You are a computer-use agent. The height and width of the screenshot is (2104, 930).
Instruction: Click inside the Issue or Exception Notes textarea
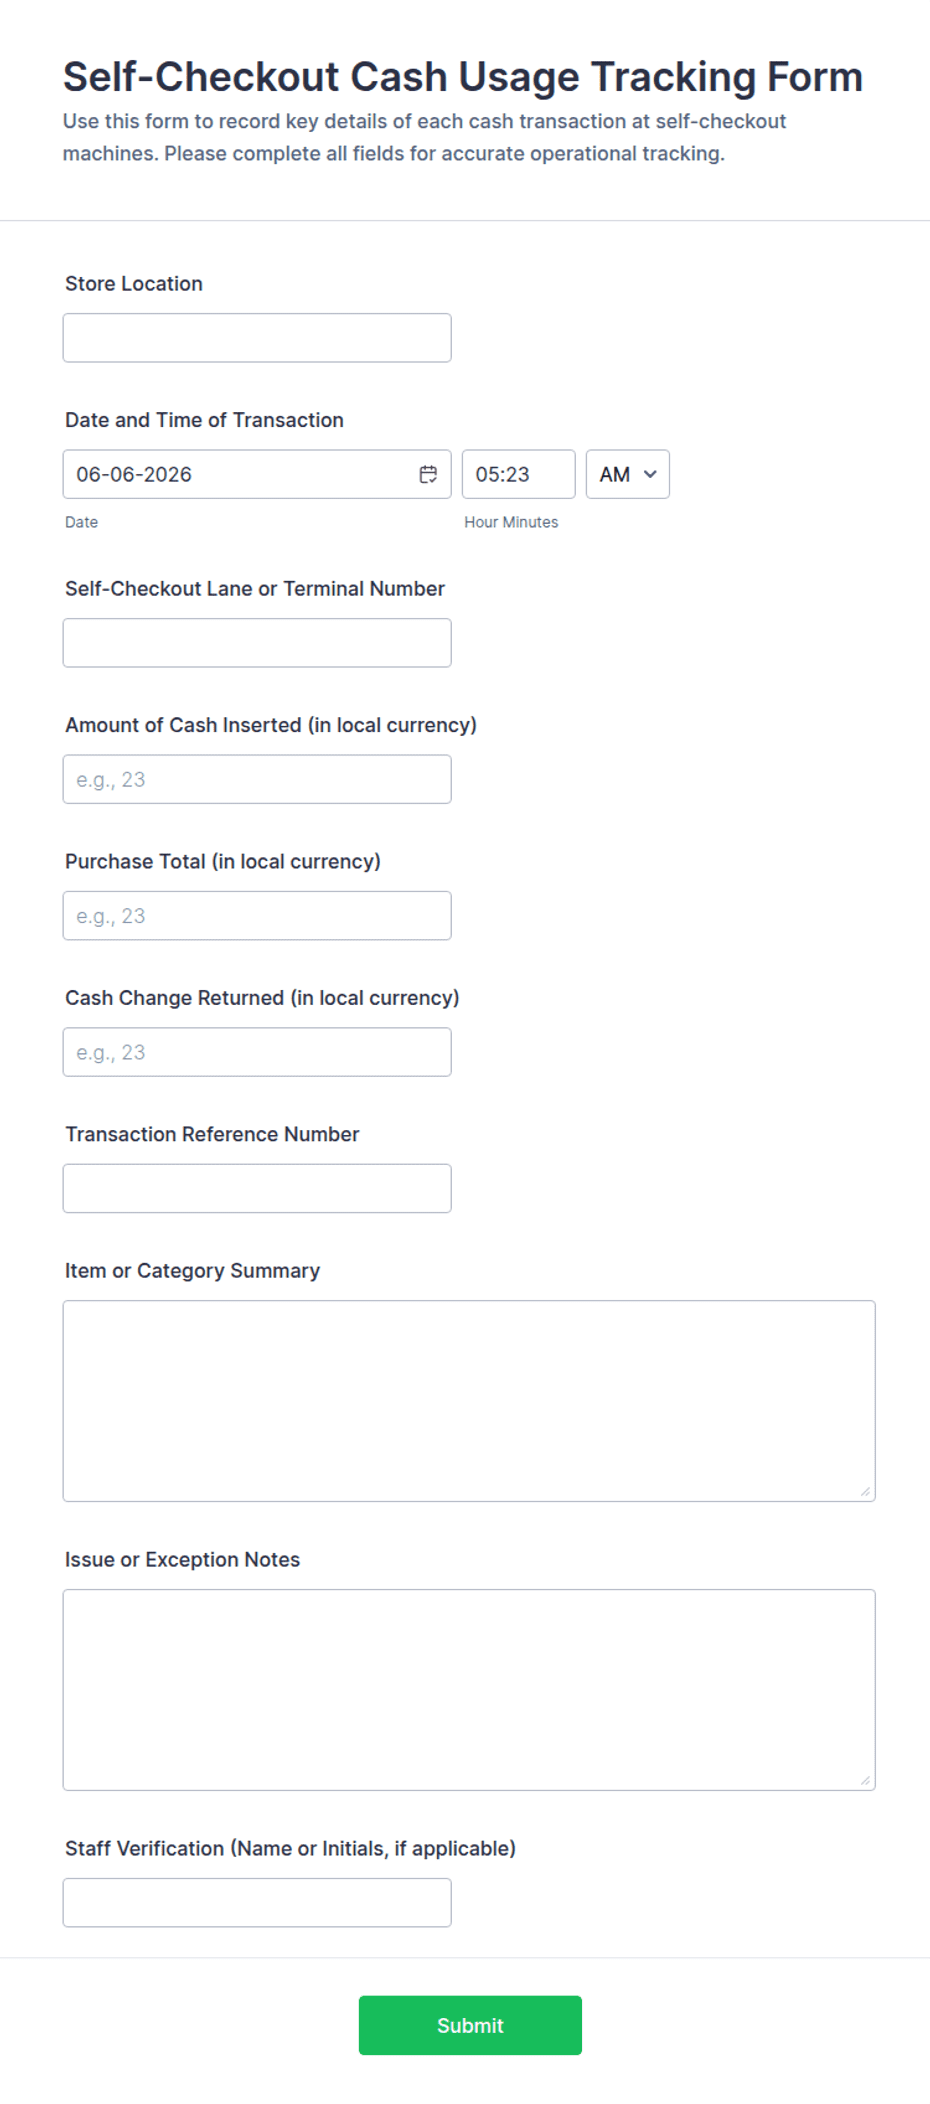(469, 1690)
